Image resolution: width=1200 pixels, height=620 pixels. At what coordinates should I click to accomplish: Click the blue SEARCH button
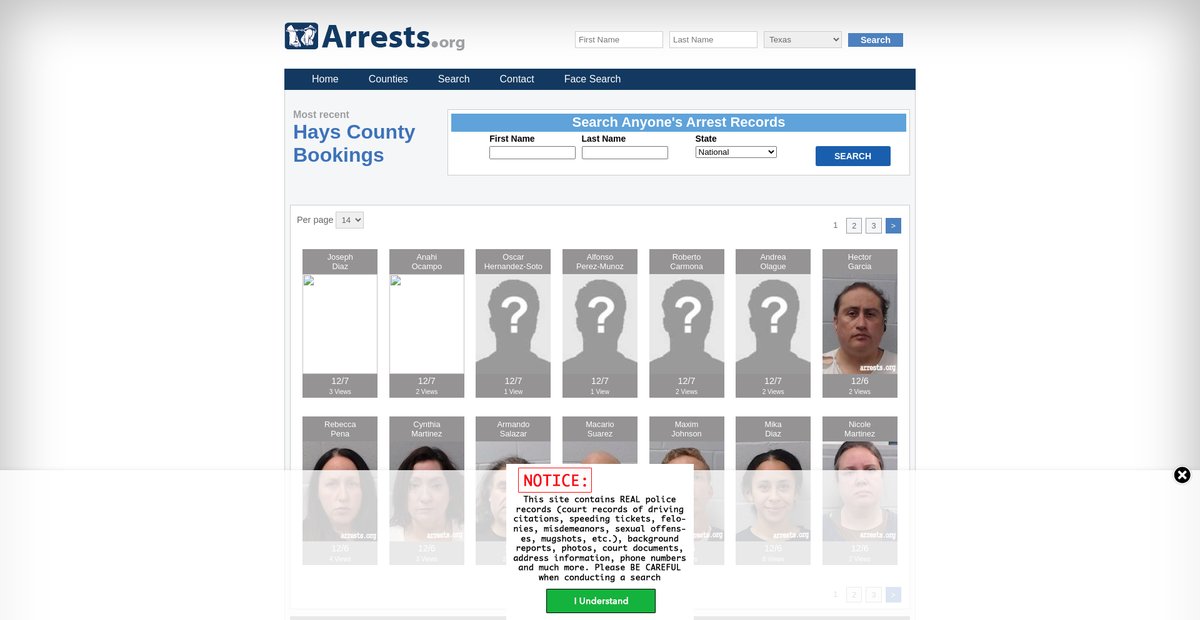point(853,156)
